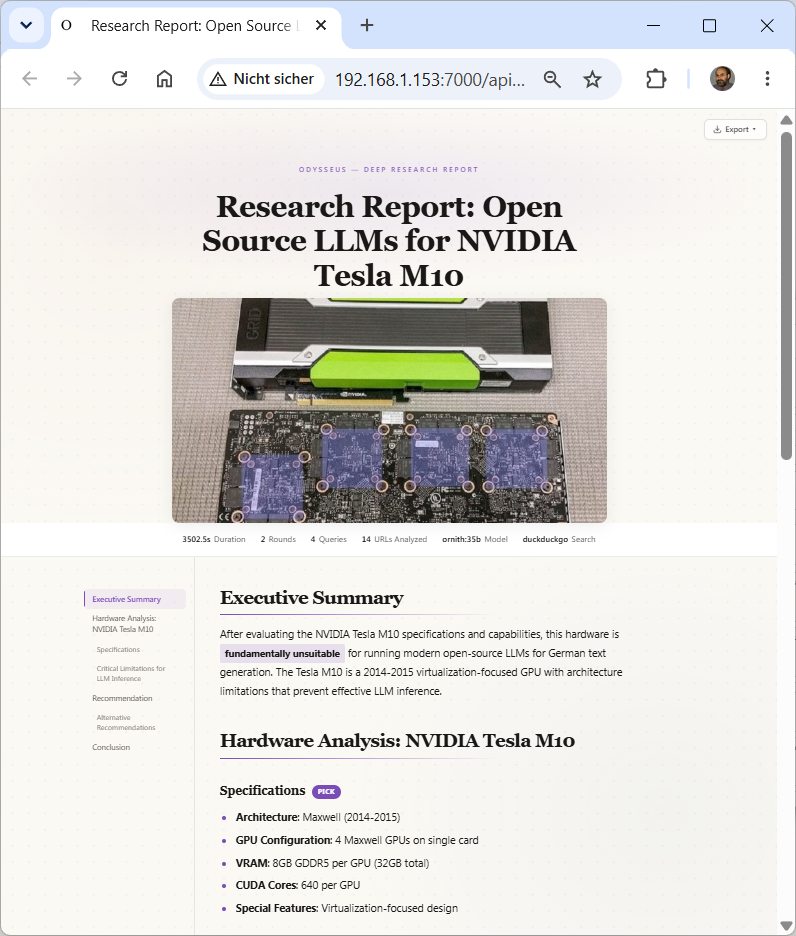796x936 pixels.
Task: Go forward to next page
Action: [74, 79]
